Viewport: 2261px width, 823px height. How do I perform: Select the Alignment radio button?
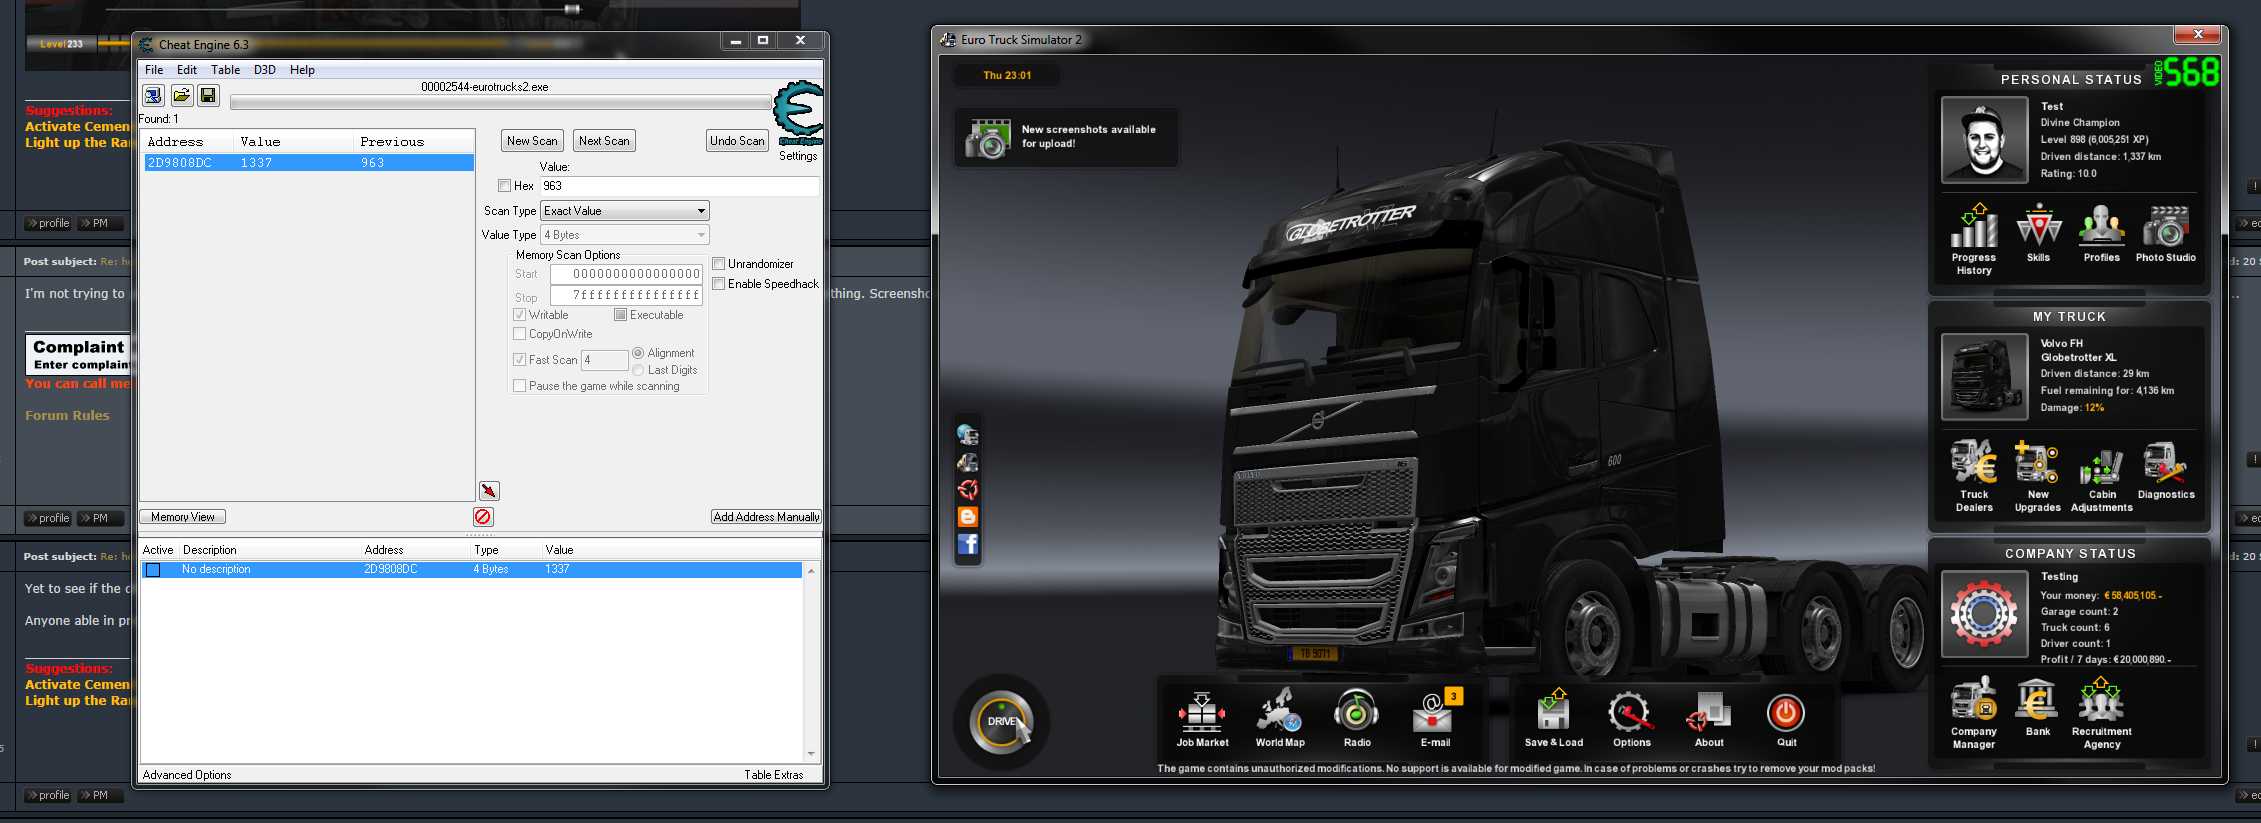coord(638,353)
